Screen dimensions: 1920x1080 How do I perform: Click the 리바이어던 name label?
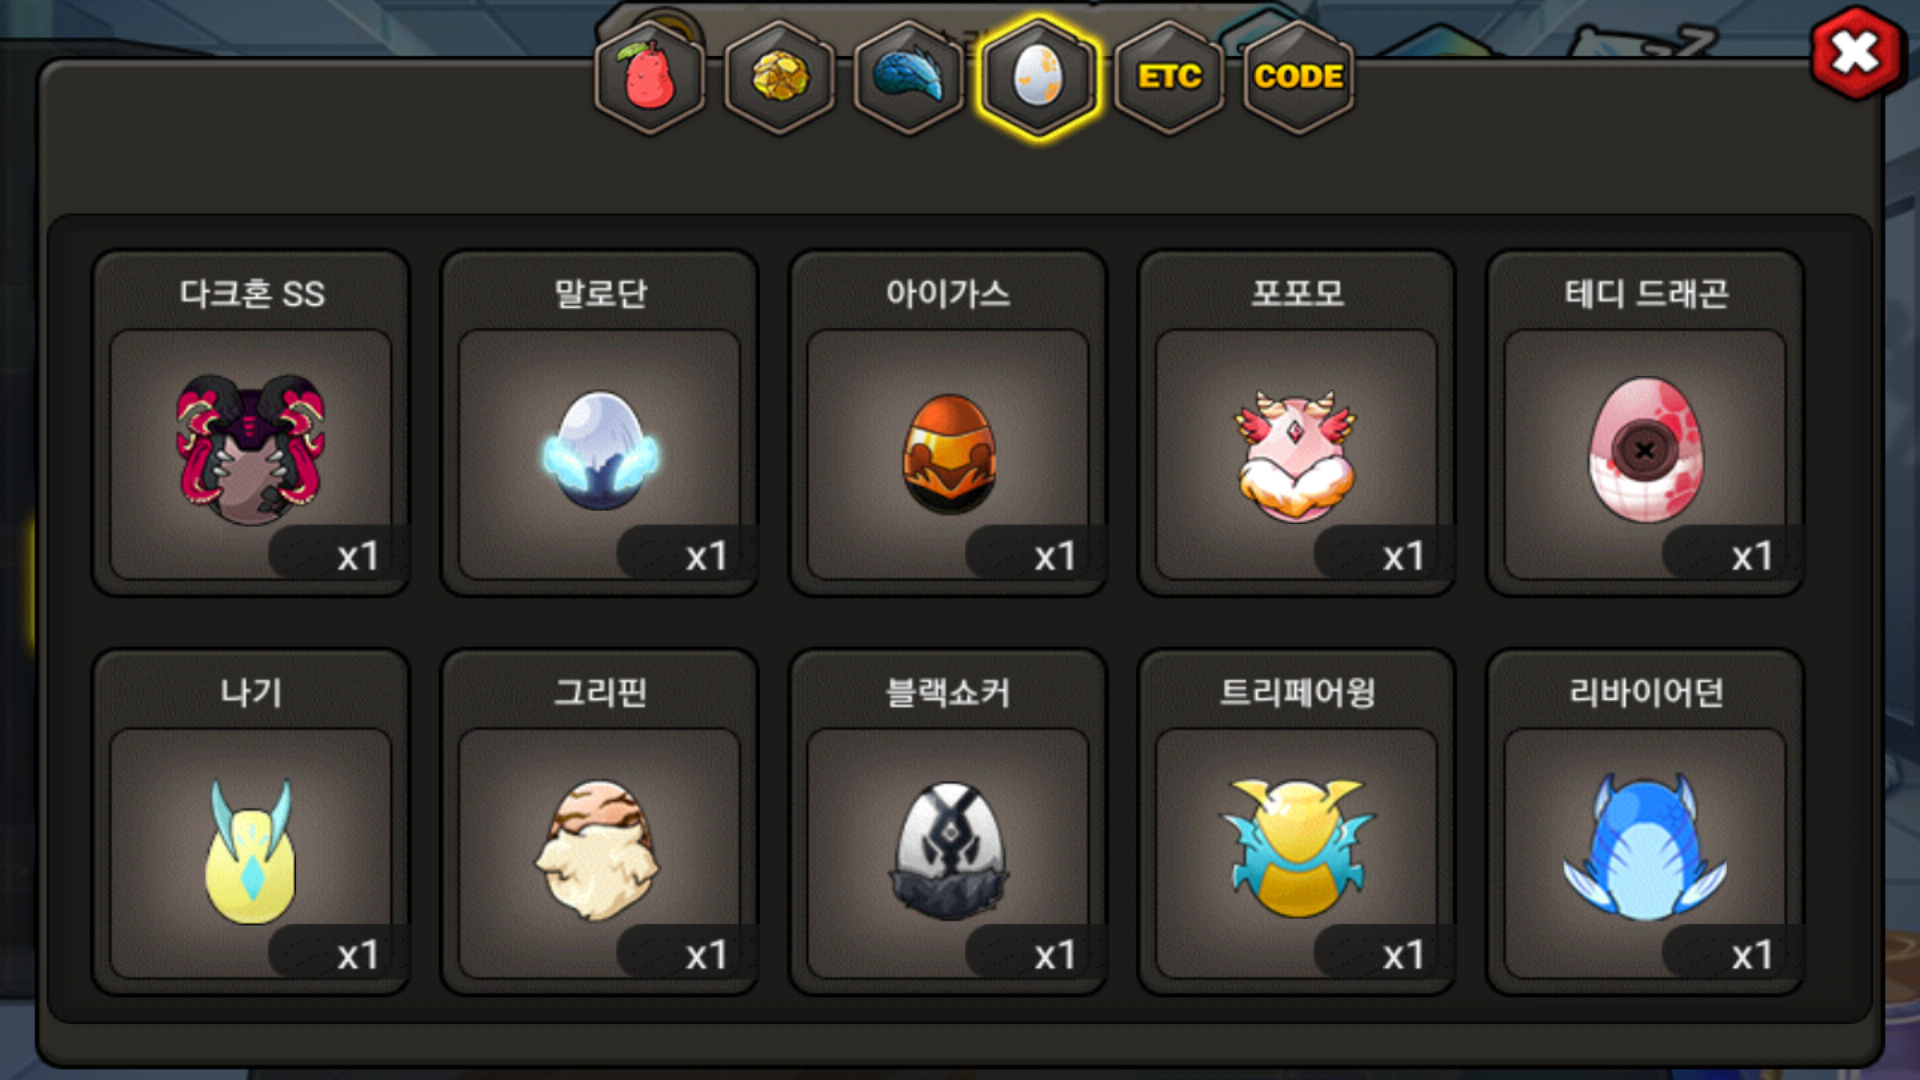(1646, 692)
